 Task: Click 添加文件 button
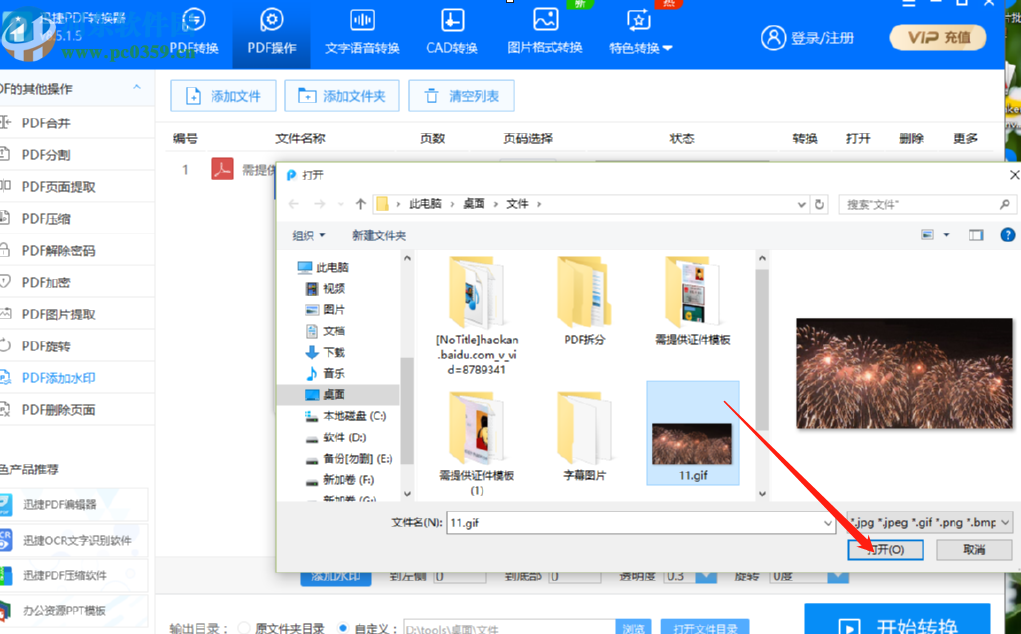(x=223, y=96)
